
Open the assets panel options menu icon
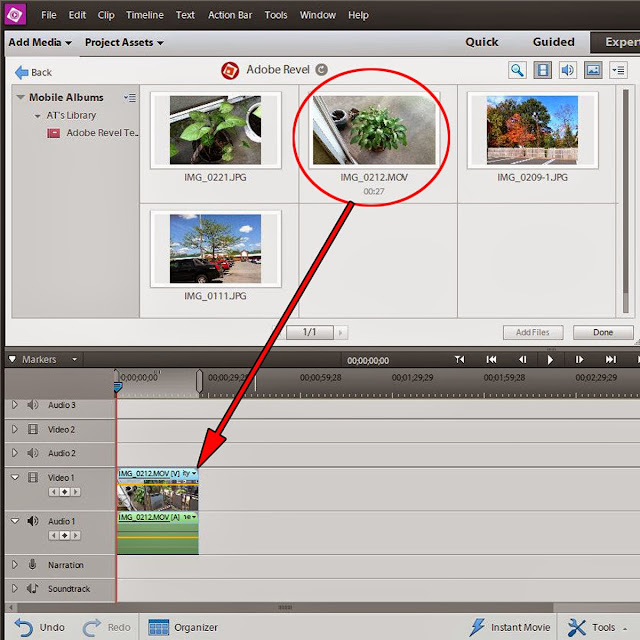coord(618,70)
